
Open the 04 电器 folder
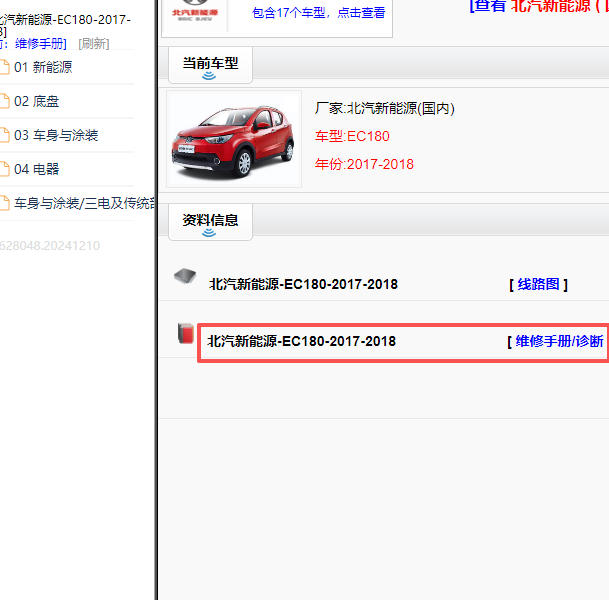37,169
